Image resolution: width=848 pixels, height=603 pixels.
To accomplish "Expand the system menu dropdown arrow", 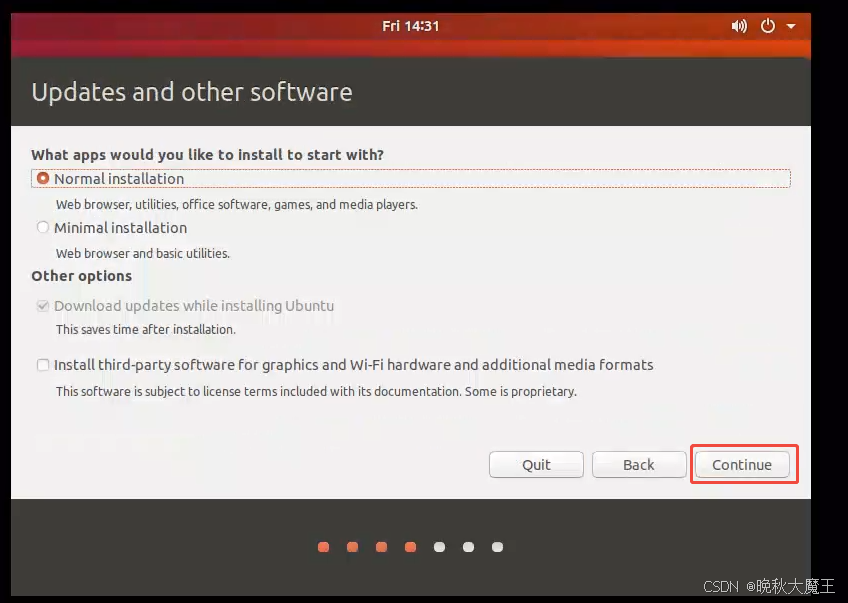I will point(791,26).
